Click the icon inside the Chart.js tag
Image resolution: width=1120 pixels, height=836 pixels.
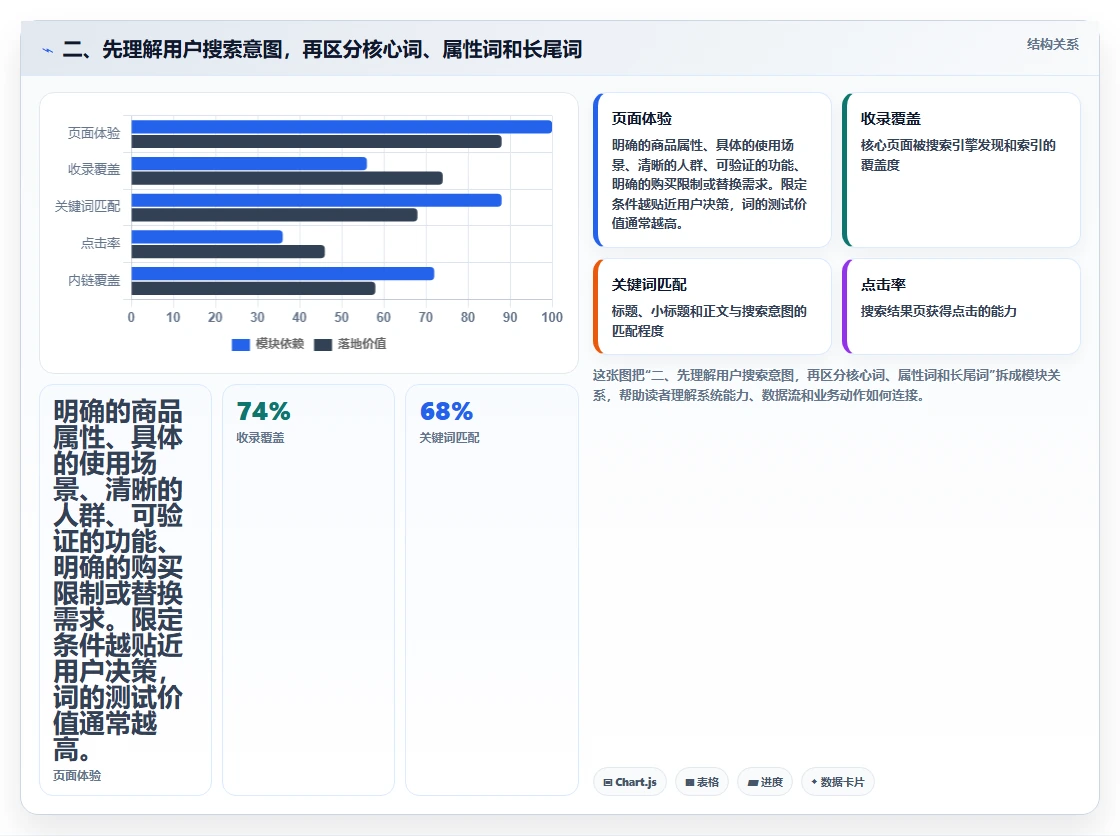[608, 782]
